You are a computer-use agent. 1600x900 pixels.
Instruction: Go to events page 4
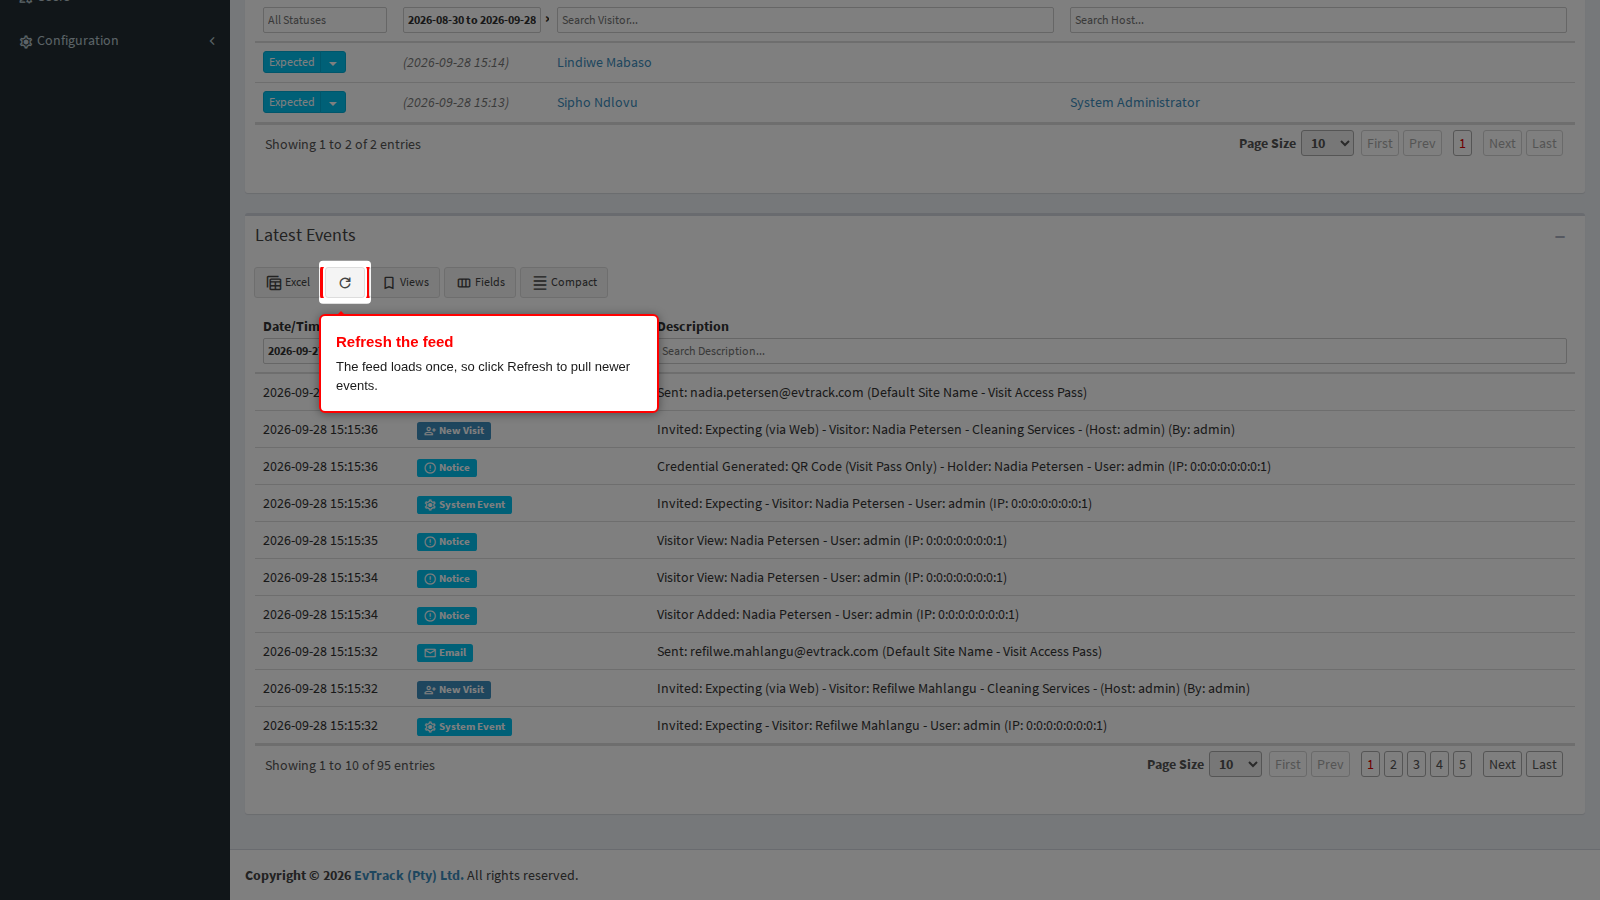[x=1439, y=764]
